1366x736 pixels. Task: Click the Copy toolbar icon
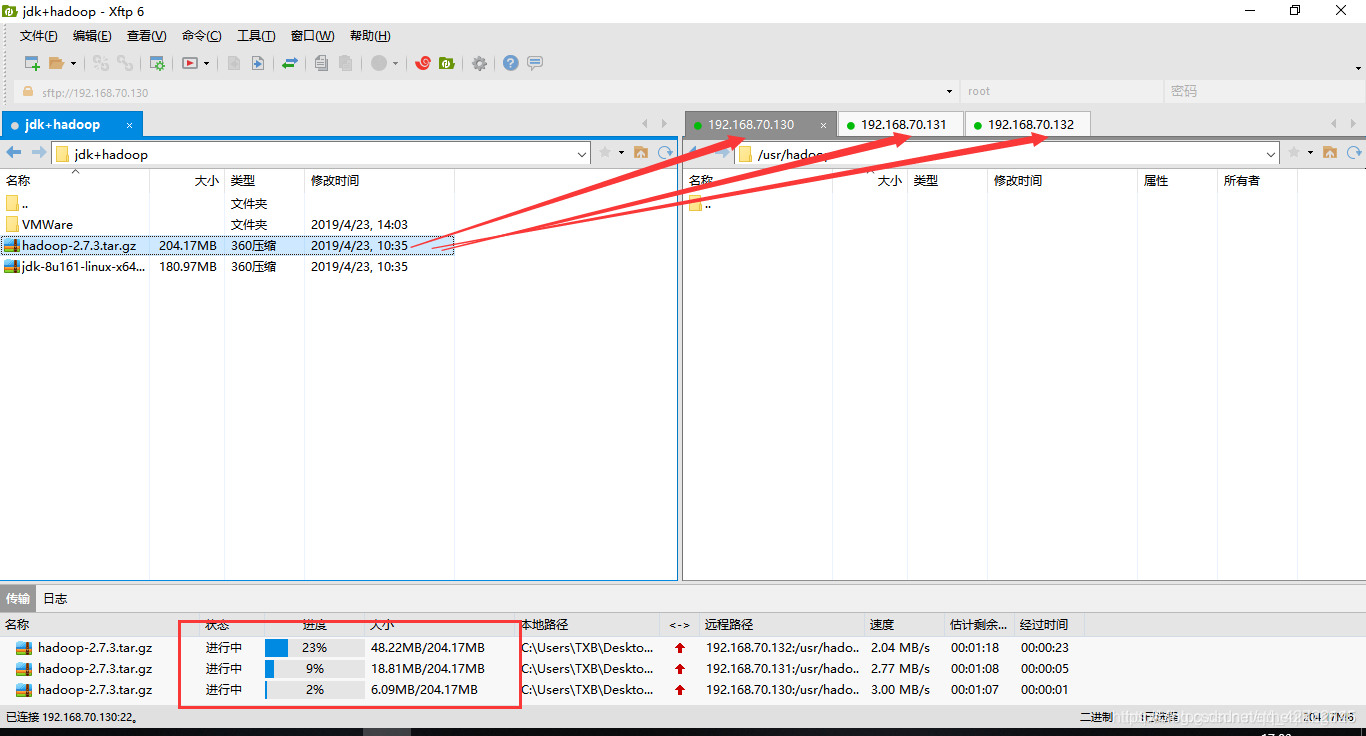point(321,63)
